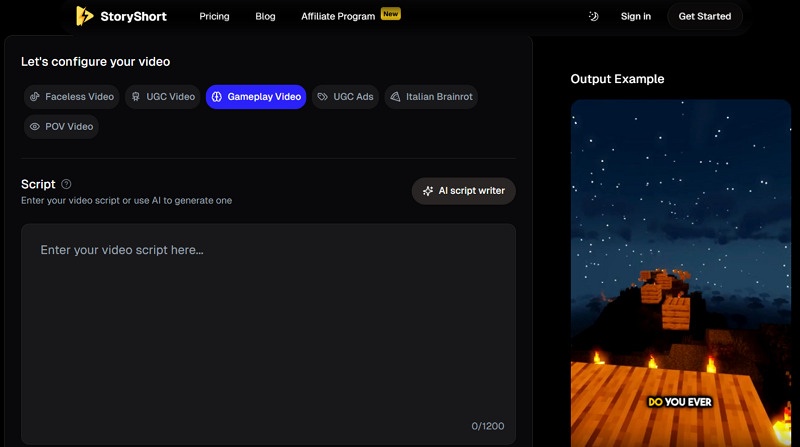The height and width of the screenshot is (447, 800).
Task: Click the Output Example heading
Action: (x=617, y=79)
